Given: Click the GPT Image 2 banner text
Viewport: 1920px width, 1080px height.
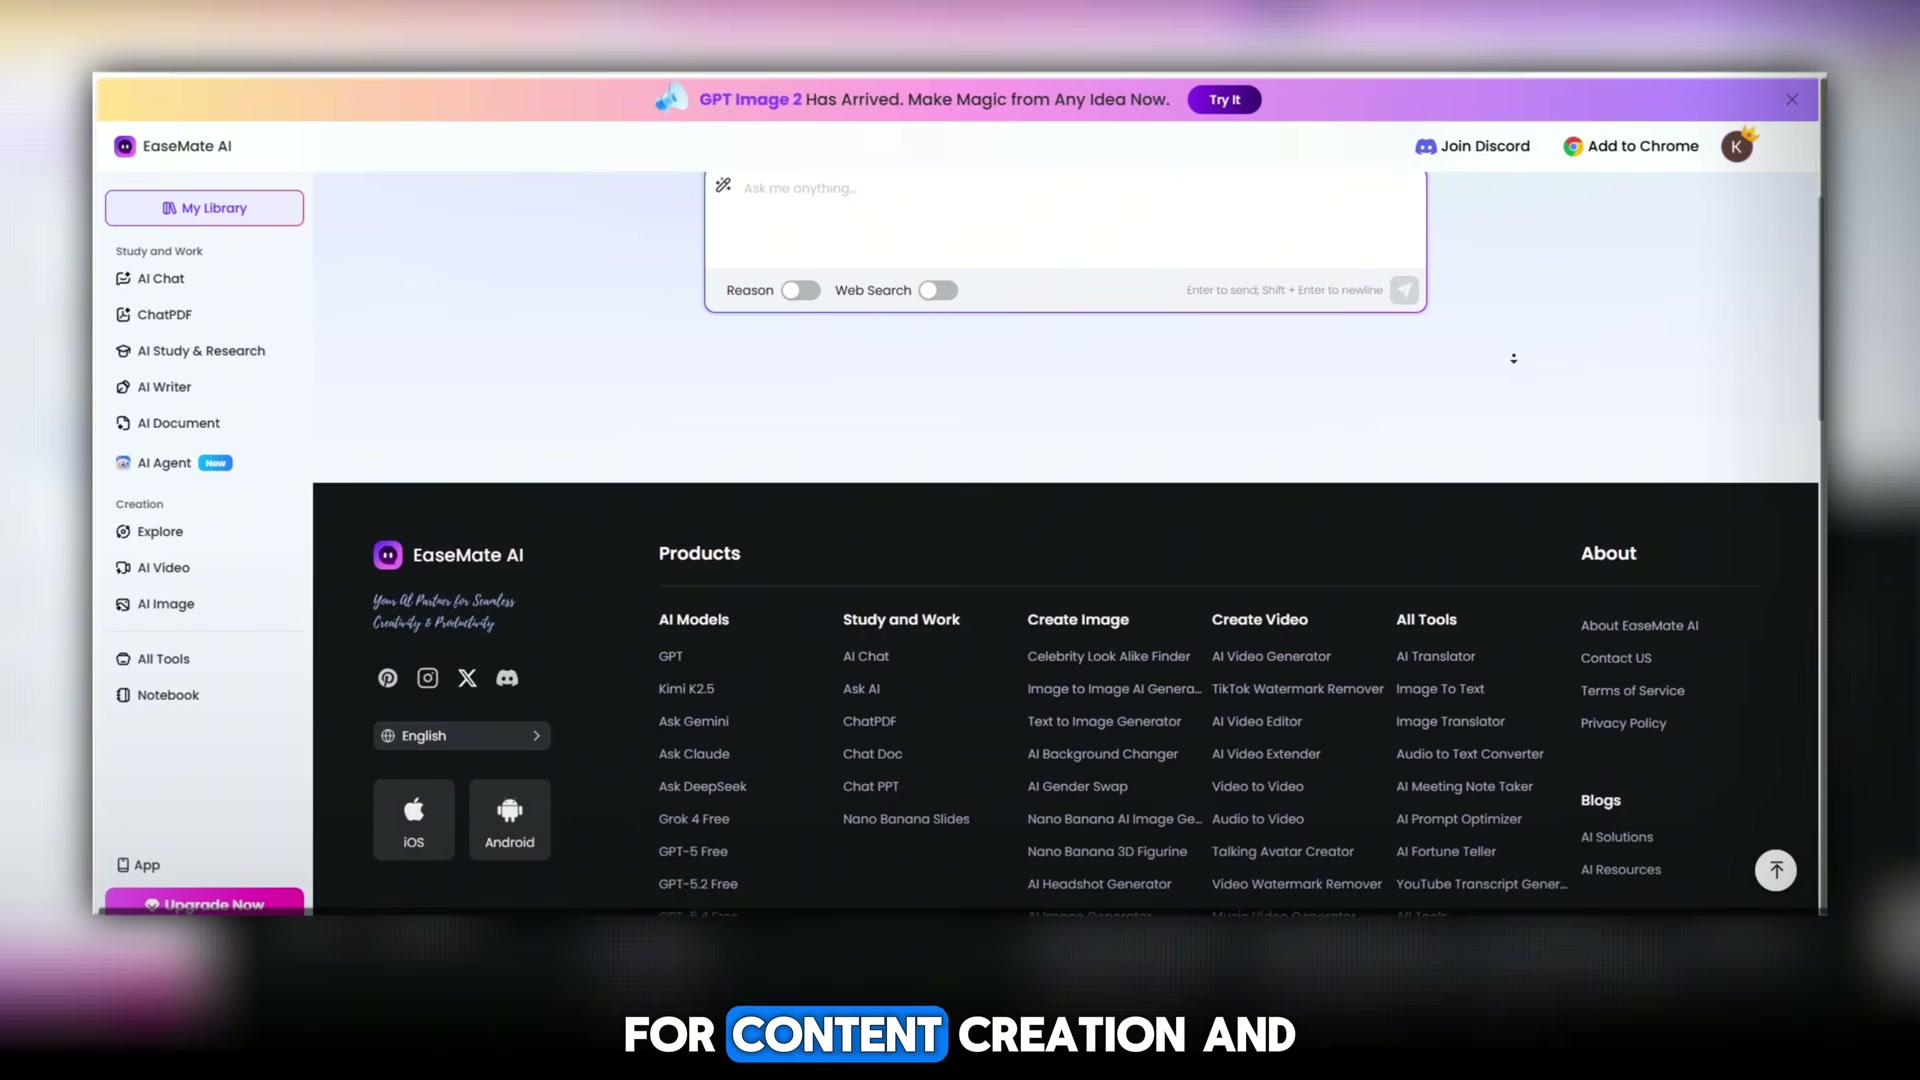Looking at the screenshot, I should coord(750,100).
